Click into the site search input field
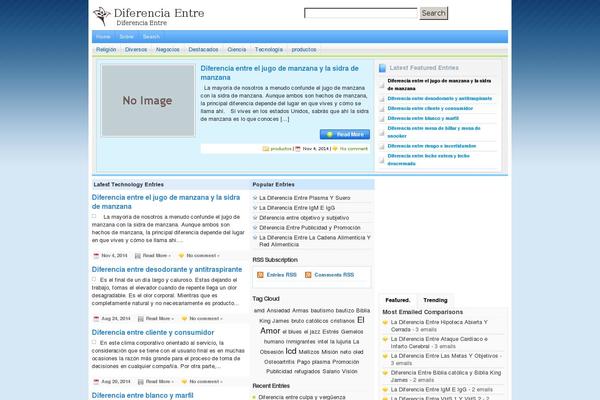The image size is (600, 400). tap(360, 13)
